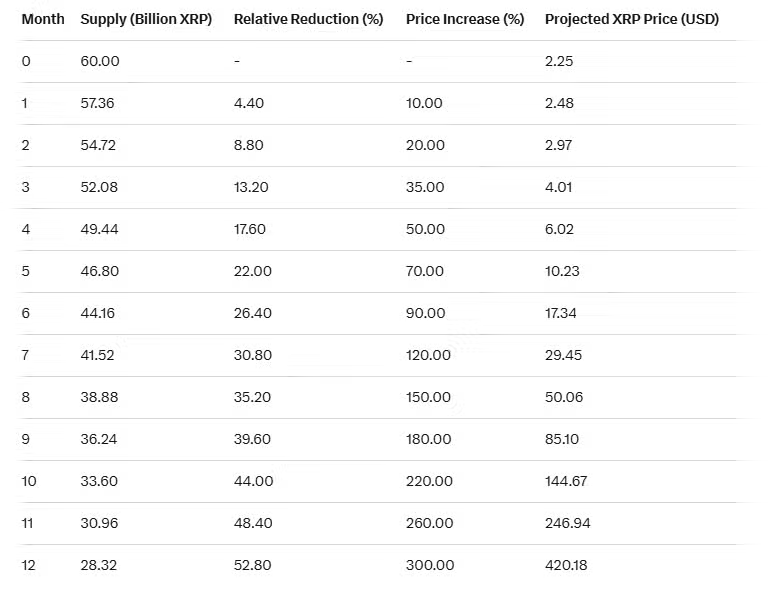This screenshot has width=778, height=591.
Task: Click the supply value 28.32
Action: click(100, 565)
